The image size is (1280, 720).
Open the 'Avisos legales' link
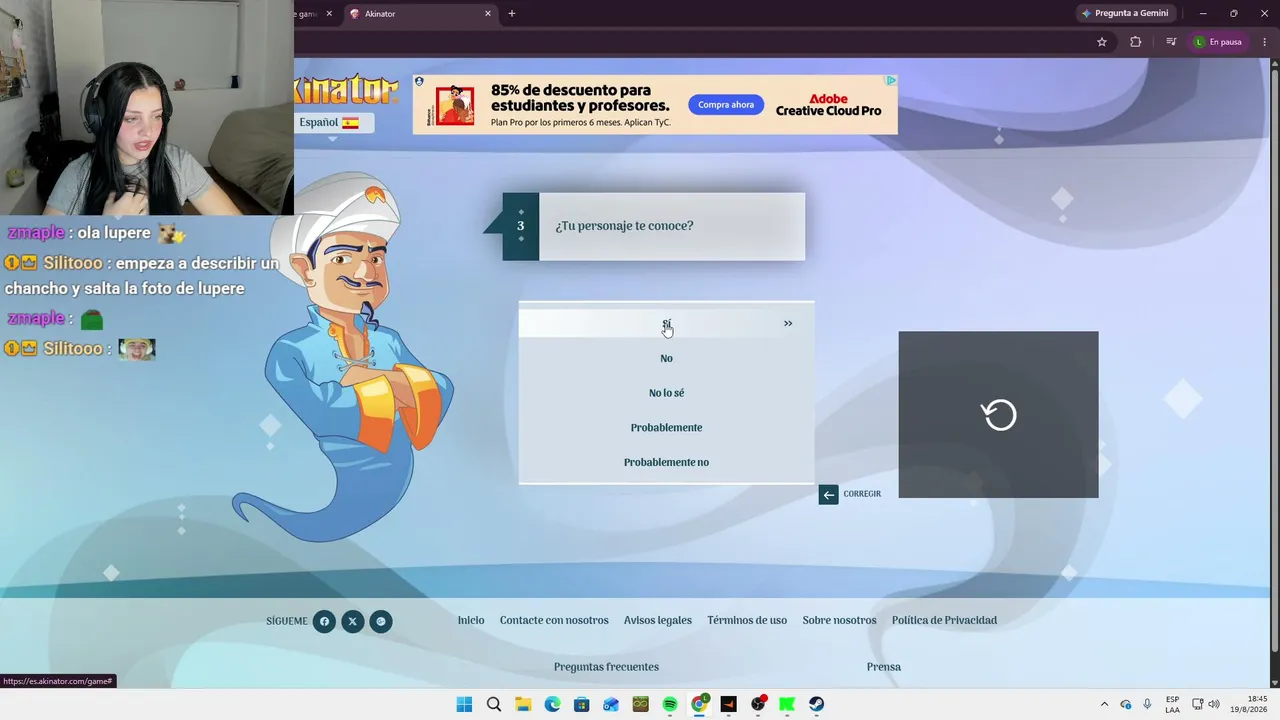pyautogui.click(x=658, y=620)
